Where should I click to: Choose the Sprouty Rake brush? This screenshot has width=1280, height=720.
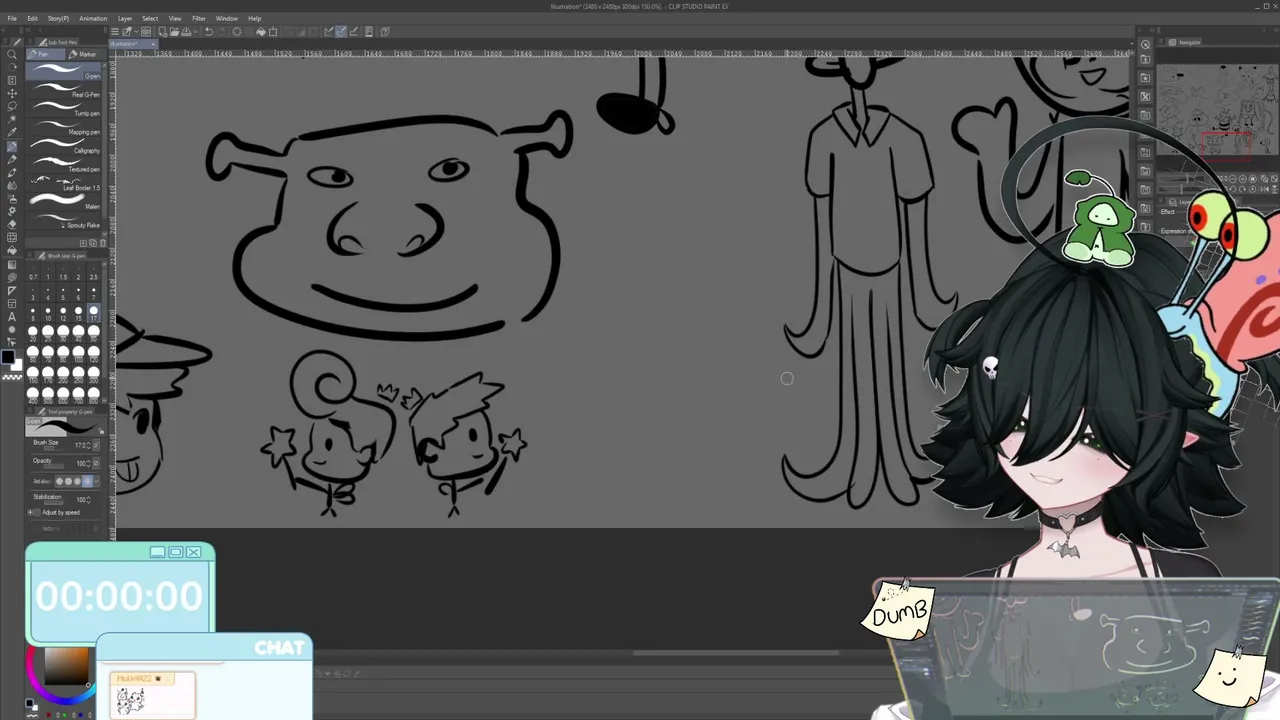click(x=66, y=222)
